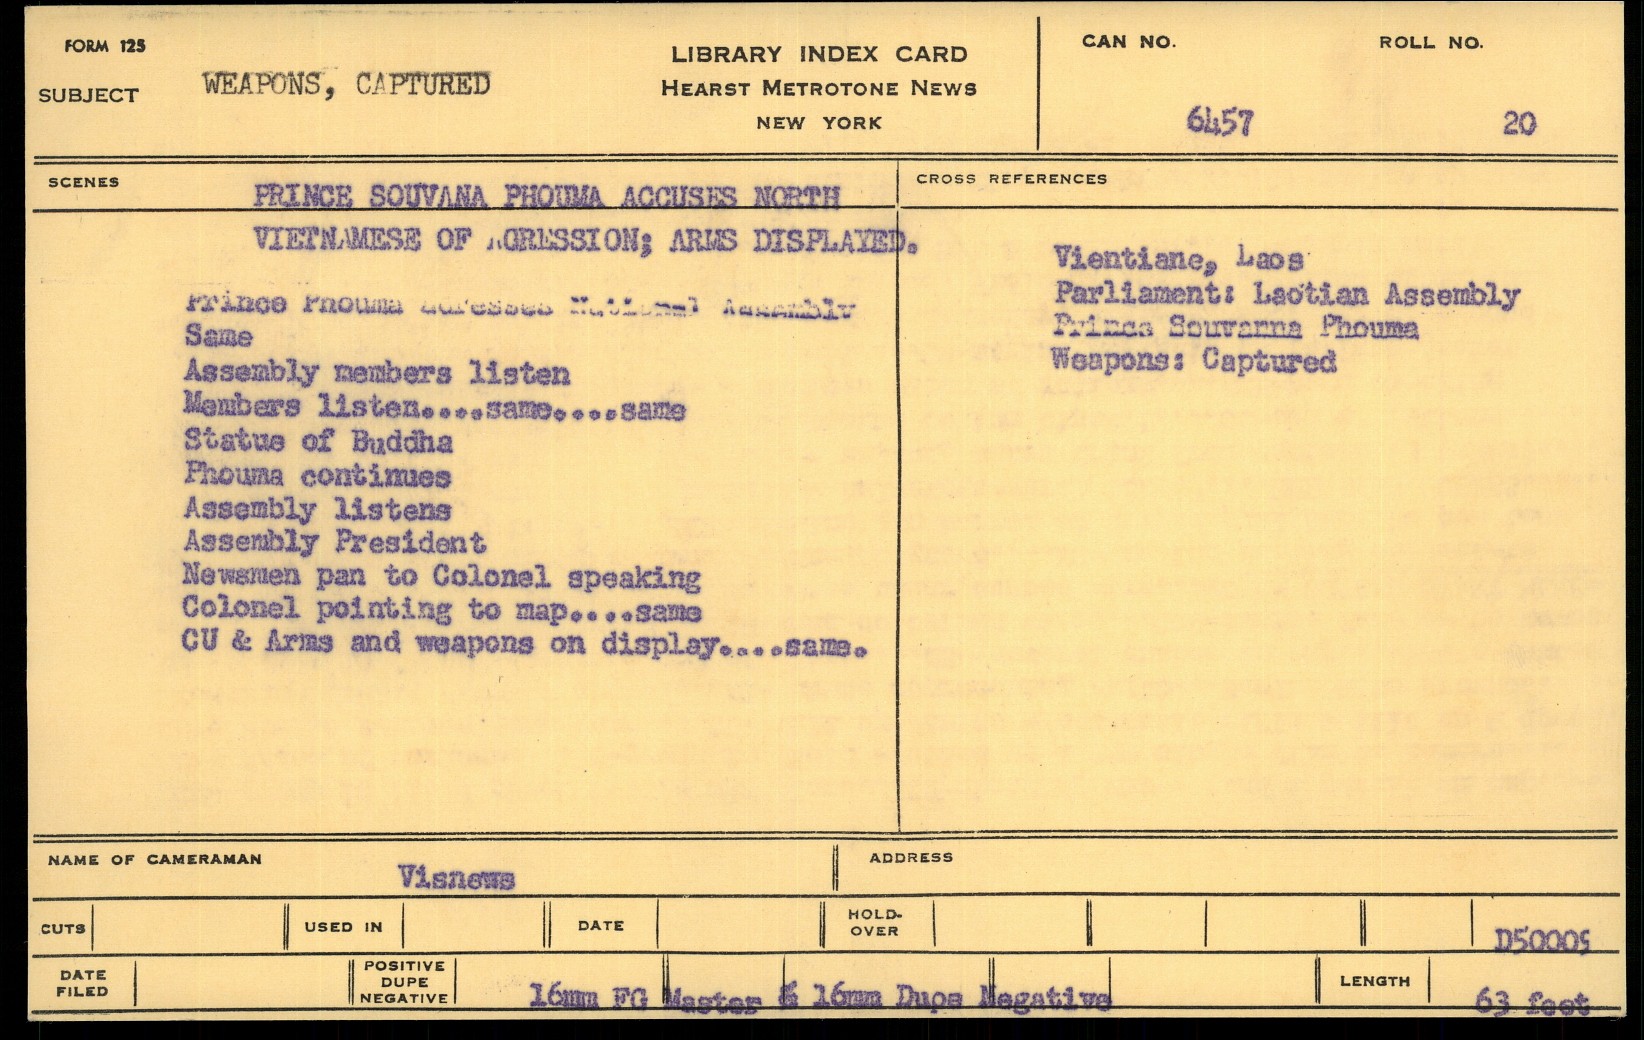Select the 'Weapons: Captured' cross reference

(1193, 360)
